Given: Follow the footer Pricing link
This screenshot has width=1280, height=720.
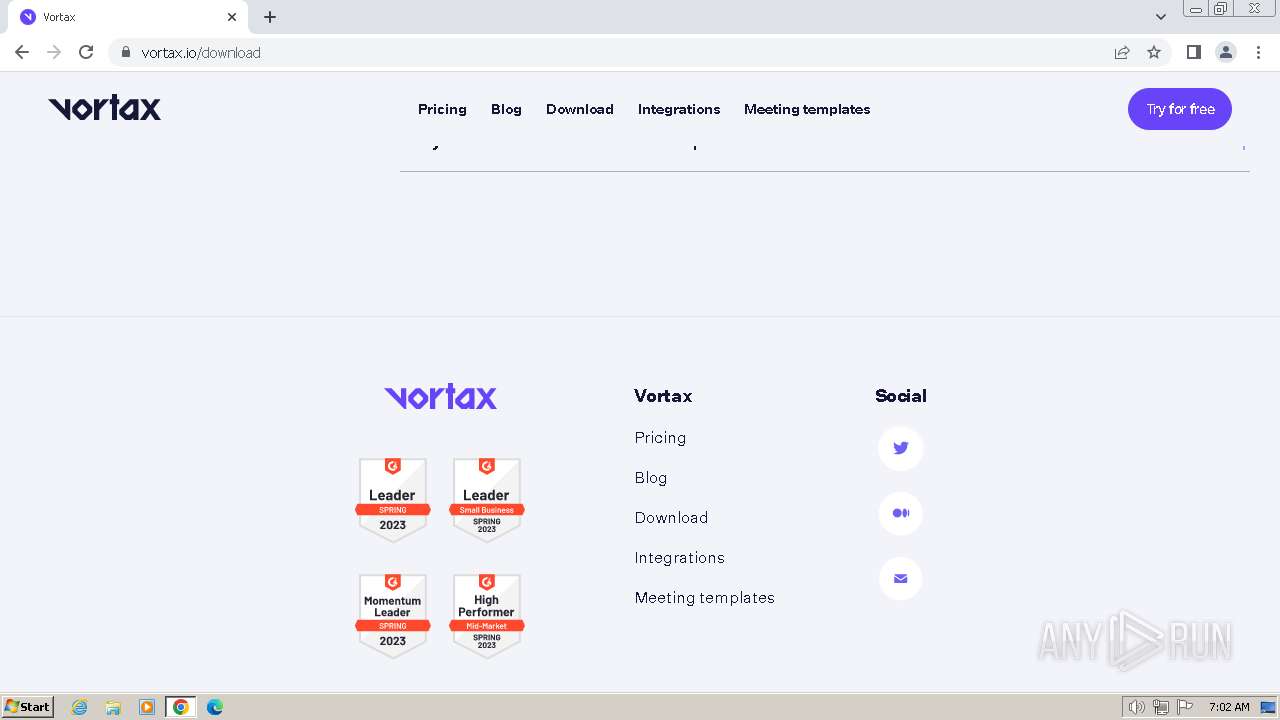Looking at the screenshot, I should click(660, 437).
